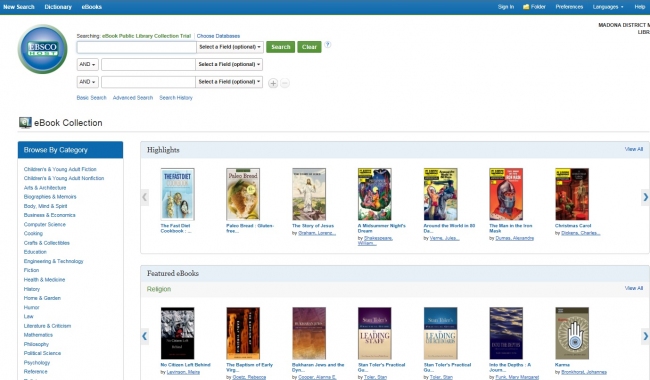Browse Engineering & Technology category
650x380 pixels.
click(x=53, y=261)
